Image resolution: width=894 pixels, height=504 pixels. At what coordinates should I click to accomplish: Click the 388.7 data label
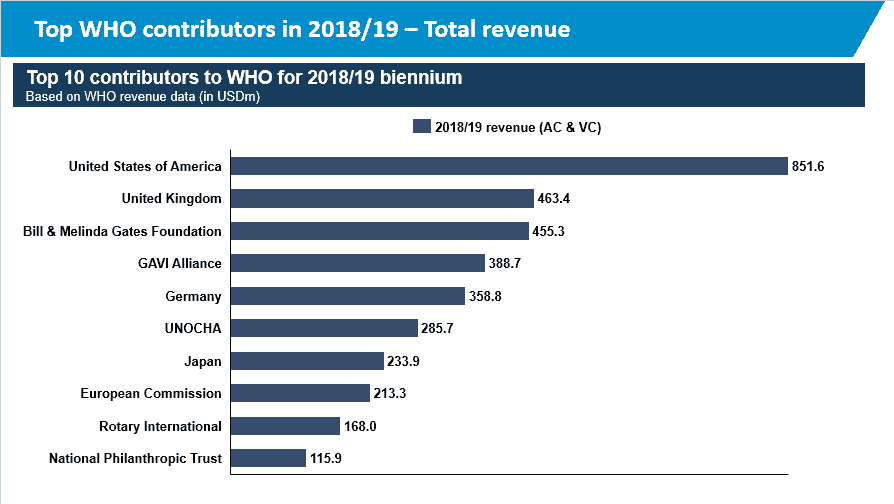(x=505, y=263)
